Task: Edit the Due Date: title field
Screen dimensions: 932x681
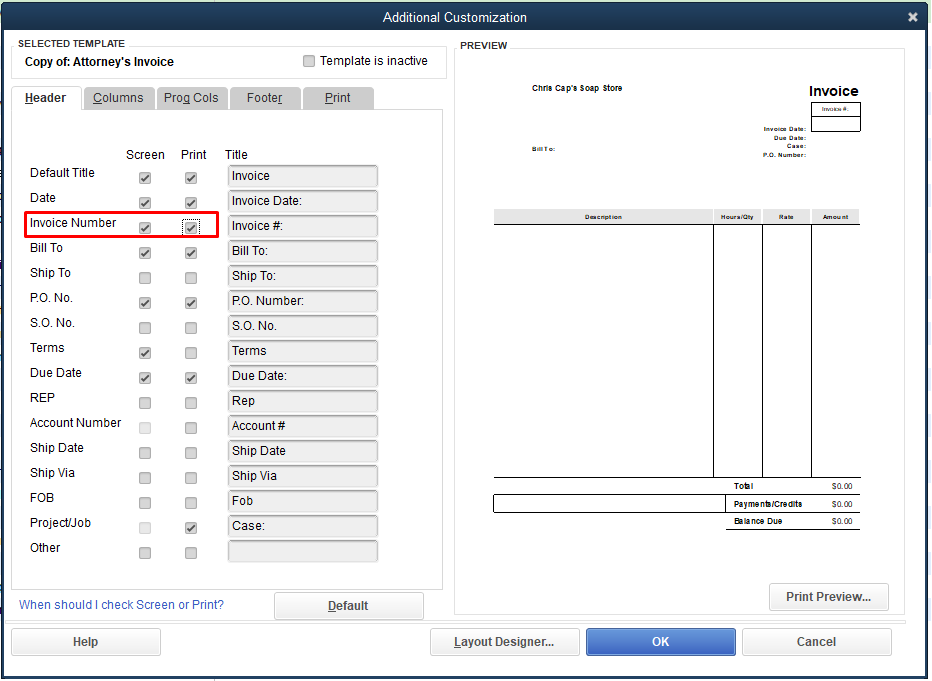Action: [x=303, y=376]
